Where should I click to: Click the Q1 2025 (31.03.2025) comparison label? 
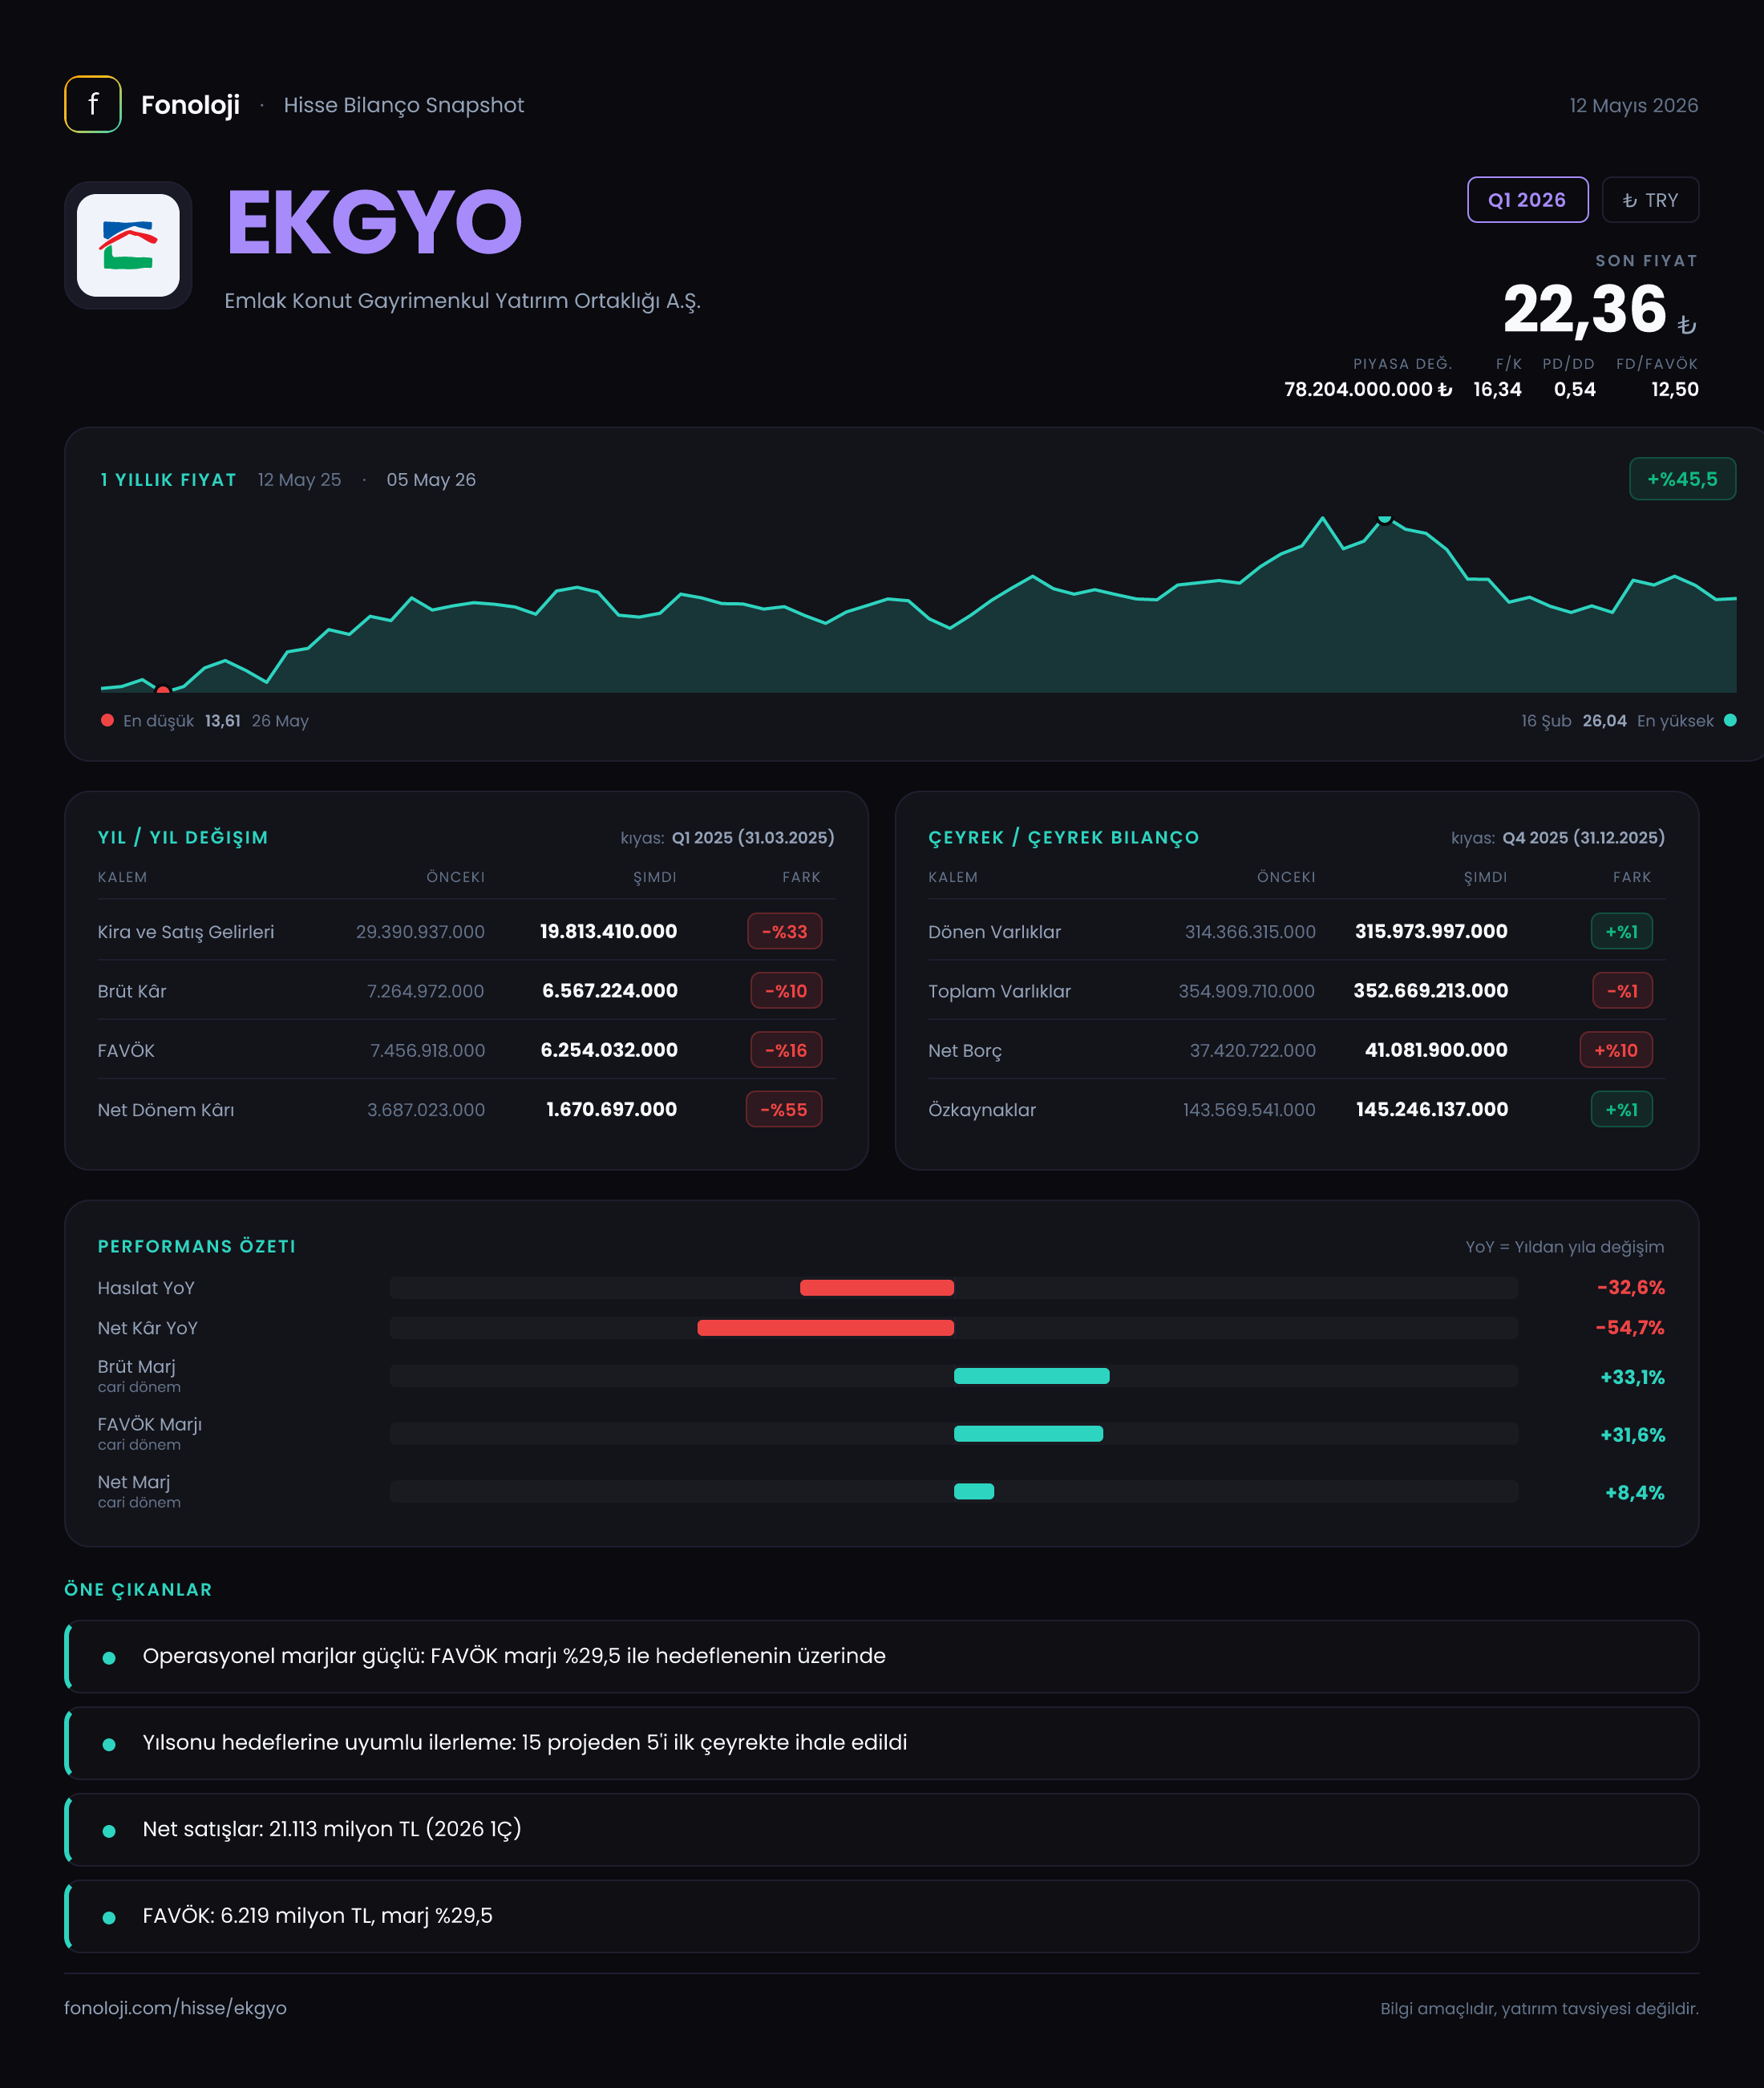point(753,837)
